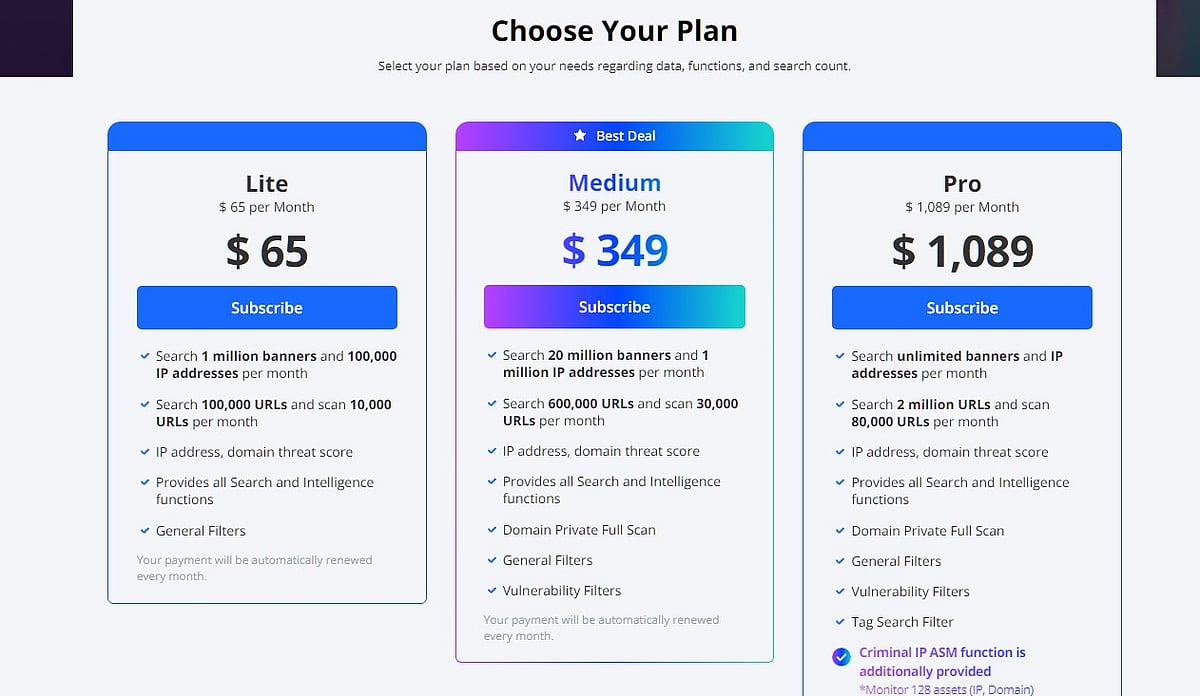Screen dimensions: 1200x696
Task: Subscribe to the Medium plan
Action: point(614,307)
